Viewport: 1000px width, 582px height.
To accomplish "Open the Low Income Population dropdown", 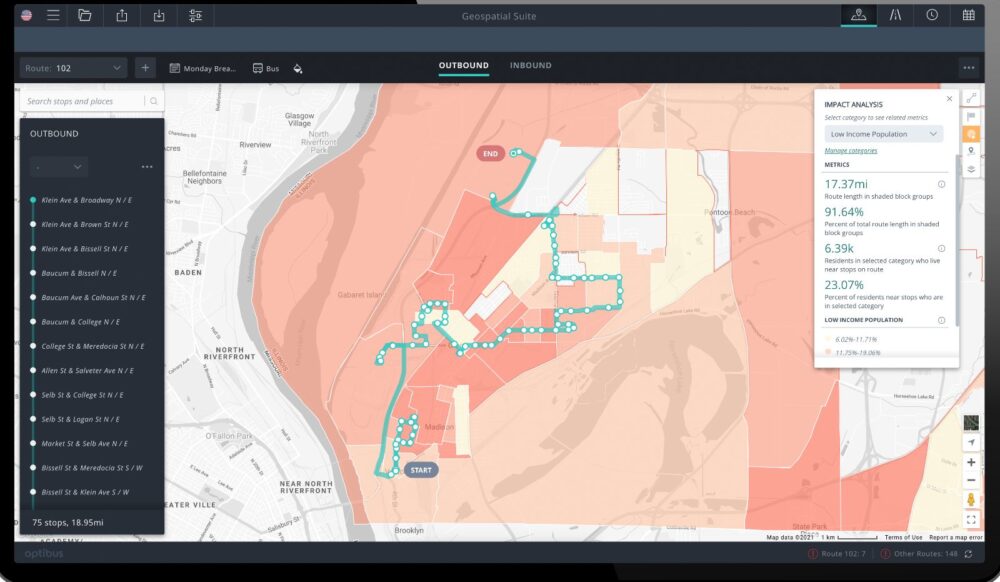I will (x=883, y=134).
